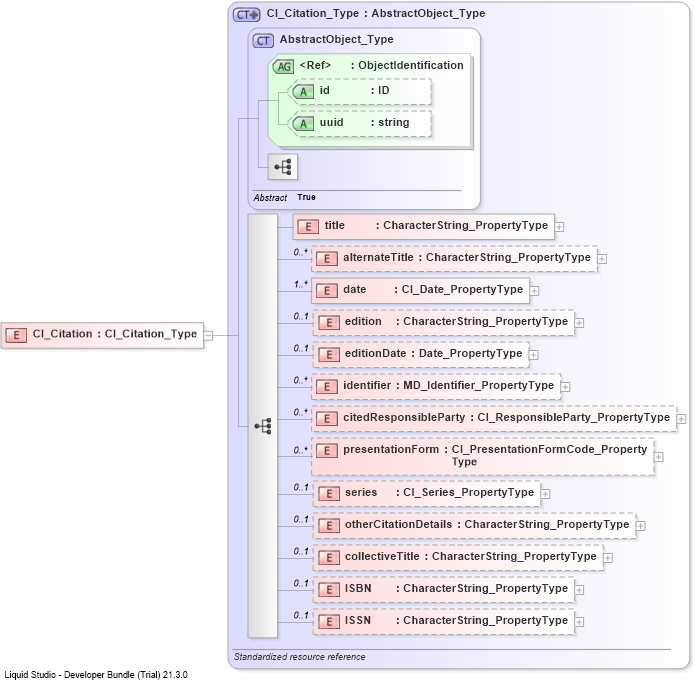
Task: Click the E icon of identifier element
Action: click(327, 386)
